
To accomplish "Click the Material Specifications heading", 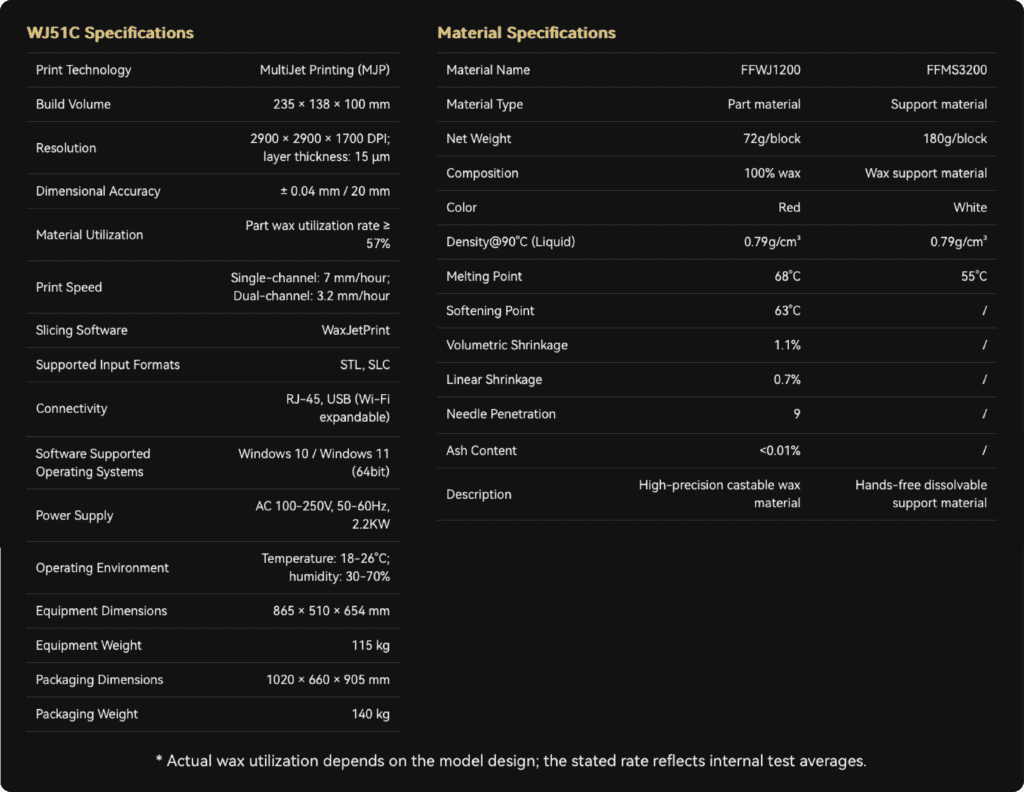I will click(526, 33).
